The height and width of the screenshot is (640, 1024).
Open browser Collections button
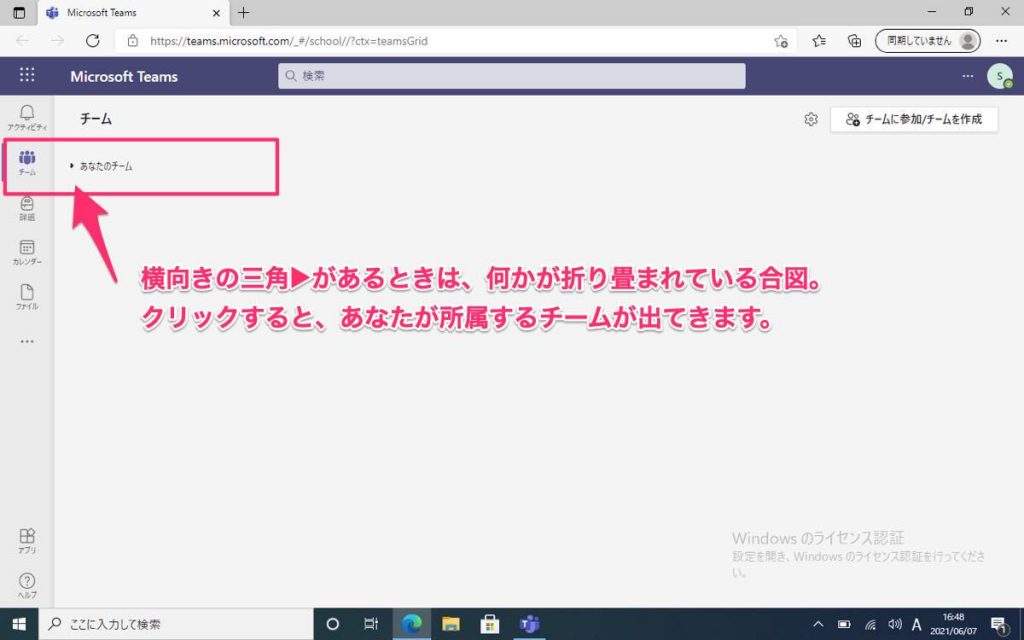click(854, 41)
